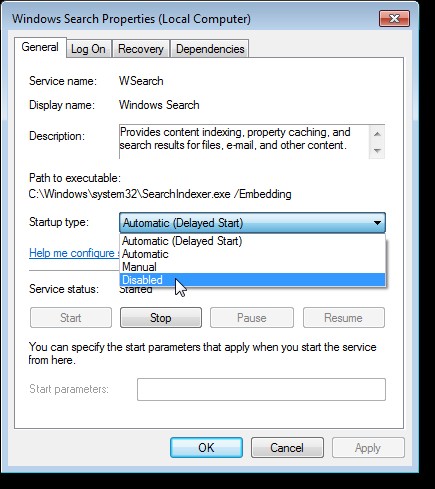Click the OK button
The width and height of the screenshot is (435, 489).
(x=206, y=448)
